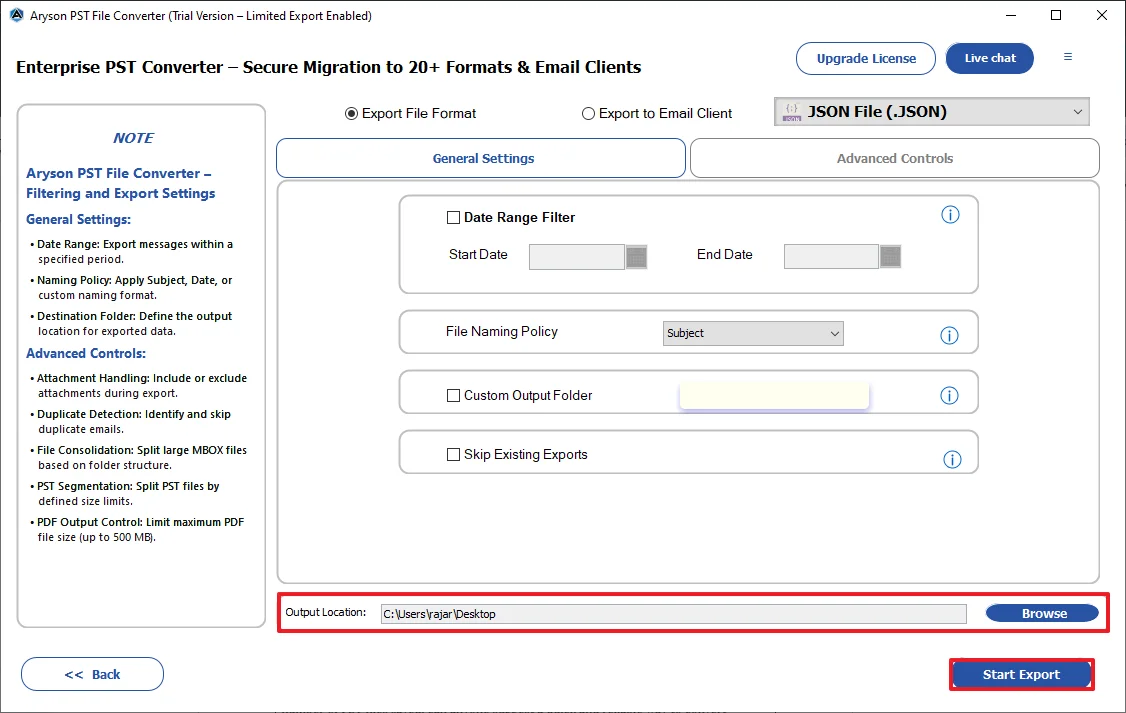The image size is (1126, 713).
Task: Click the Output Location path field
Action: [x=674, y=614]
